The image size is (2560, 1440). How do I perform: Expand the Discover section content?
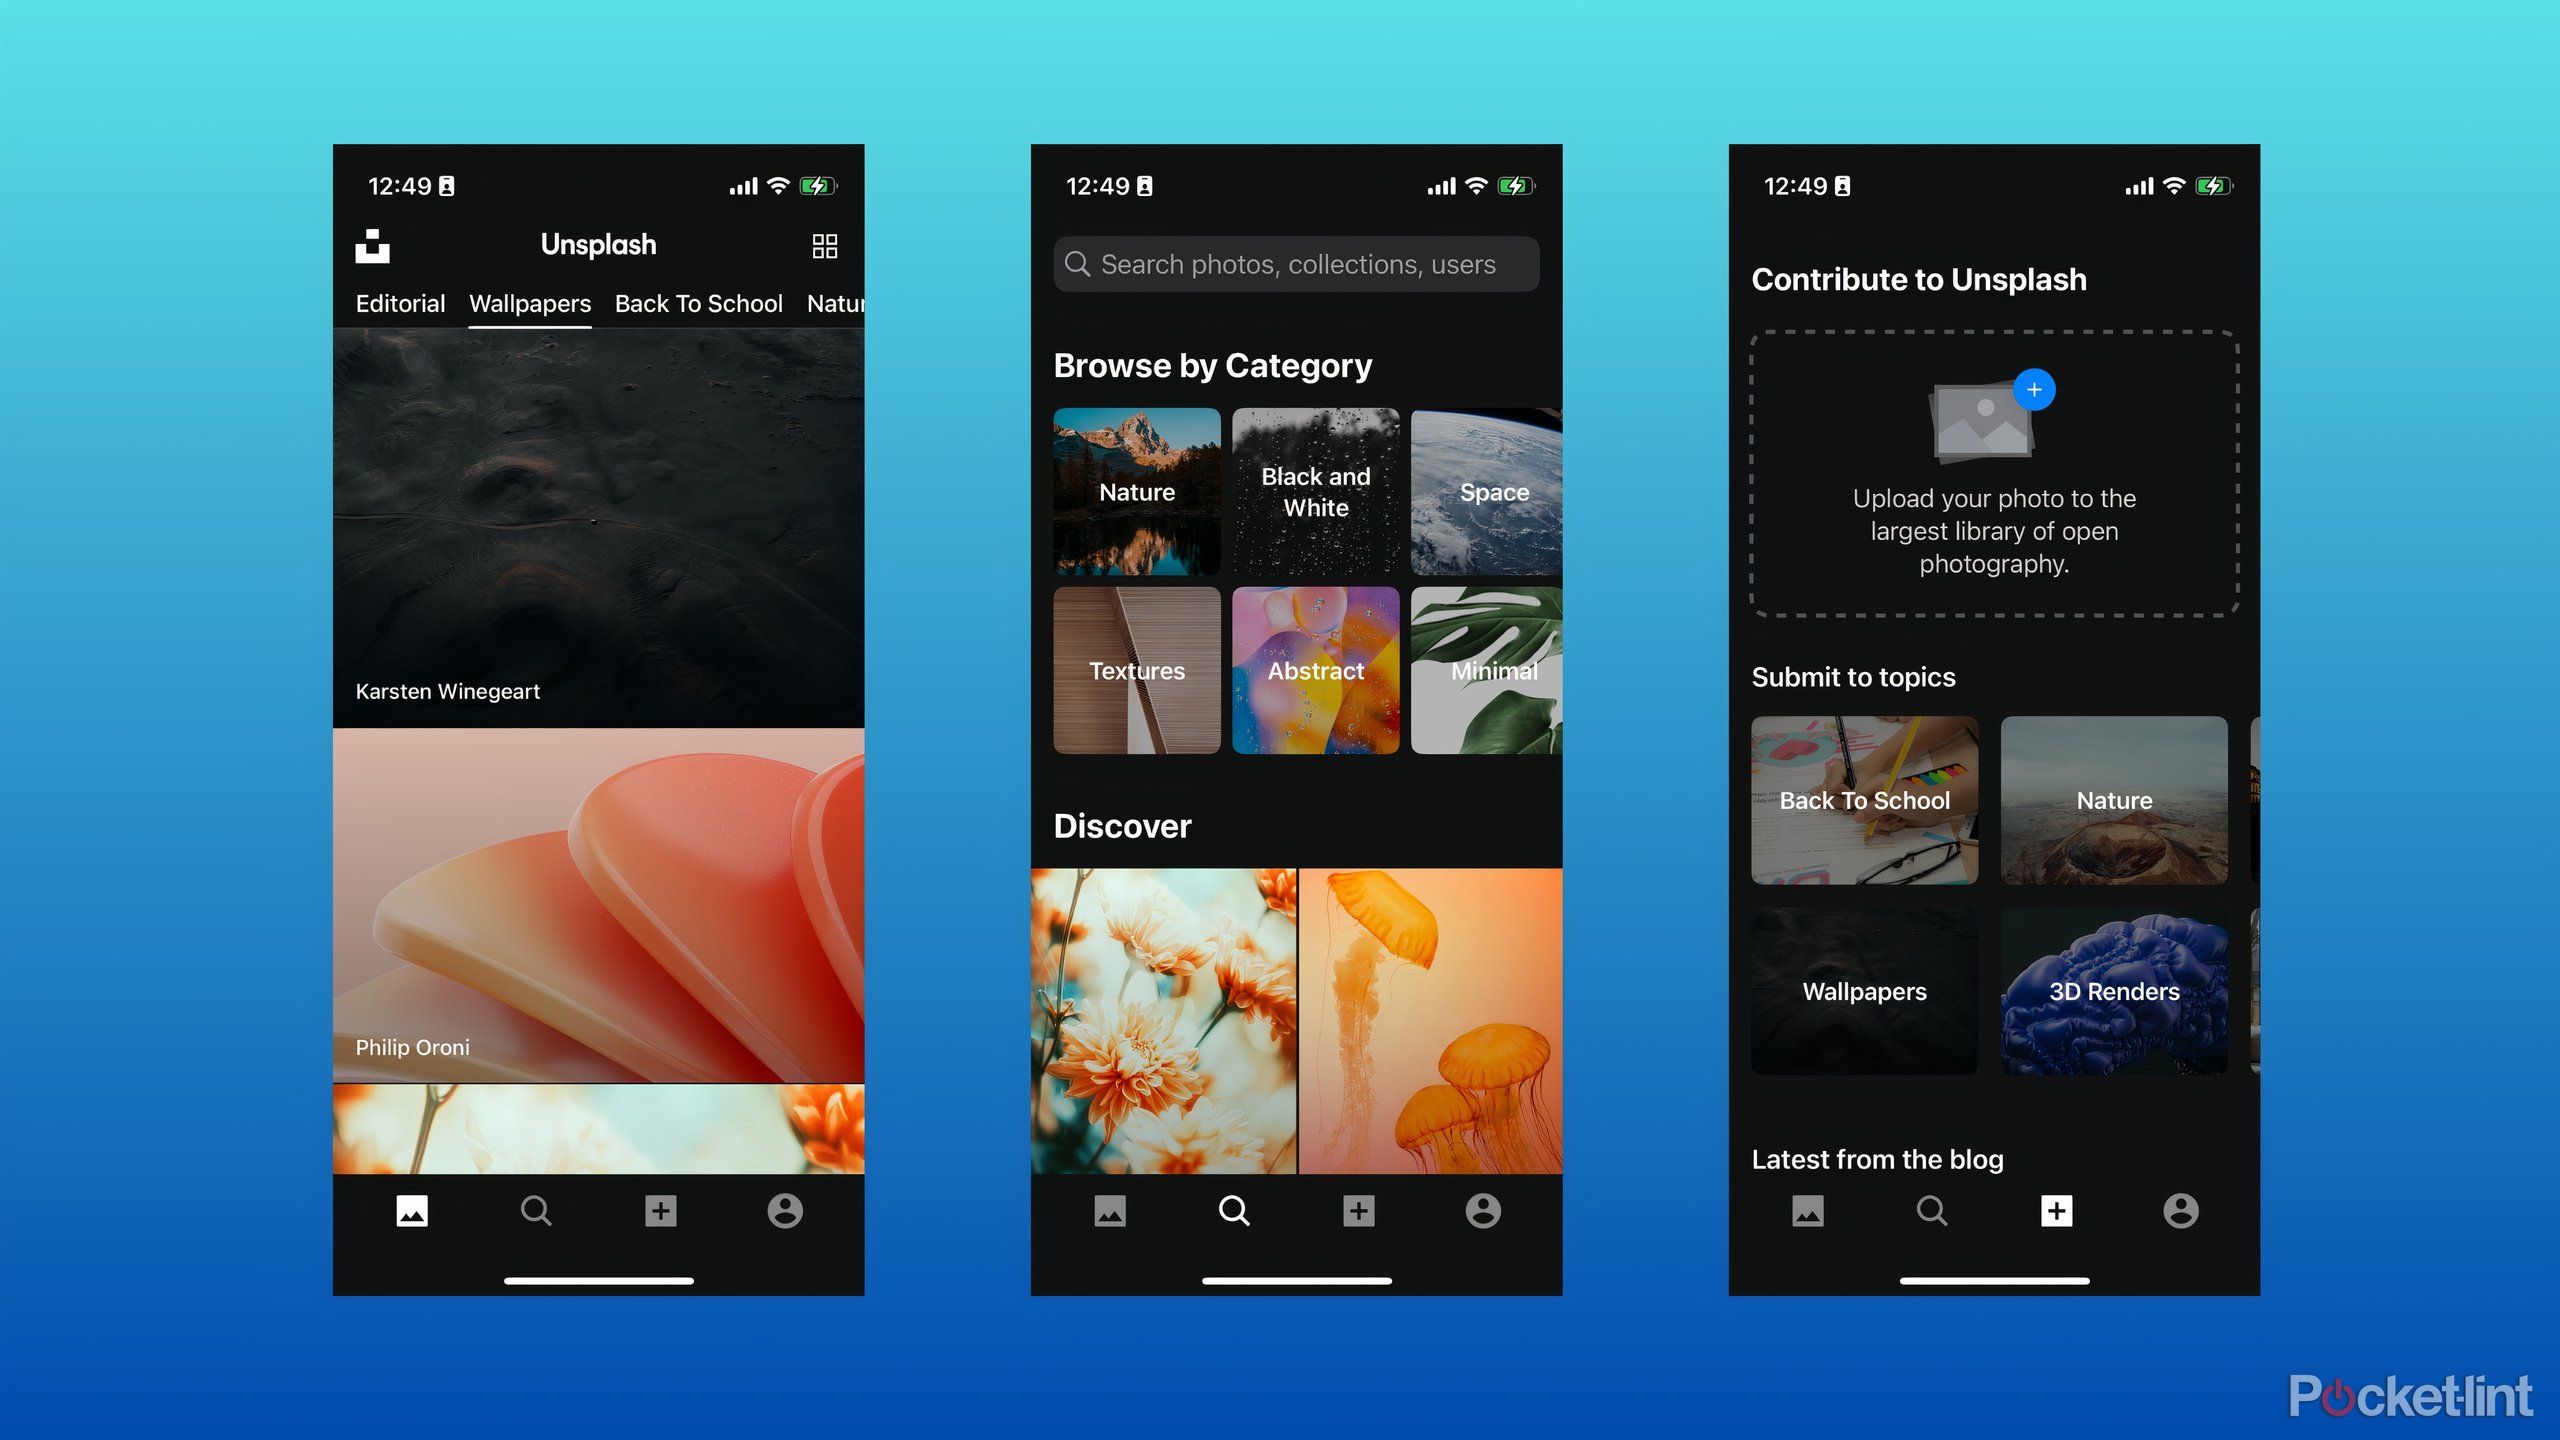pyautogui.click(x=1122, y=823)
